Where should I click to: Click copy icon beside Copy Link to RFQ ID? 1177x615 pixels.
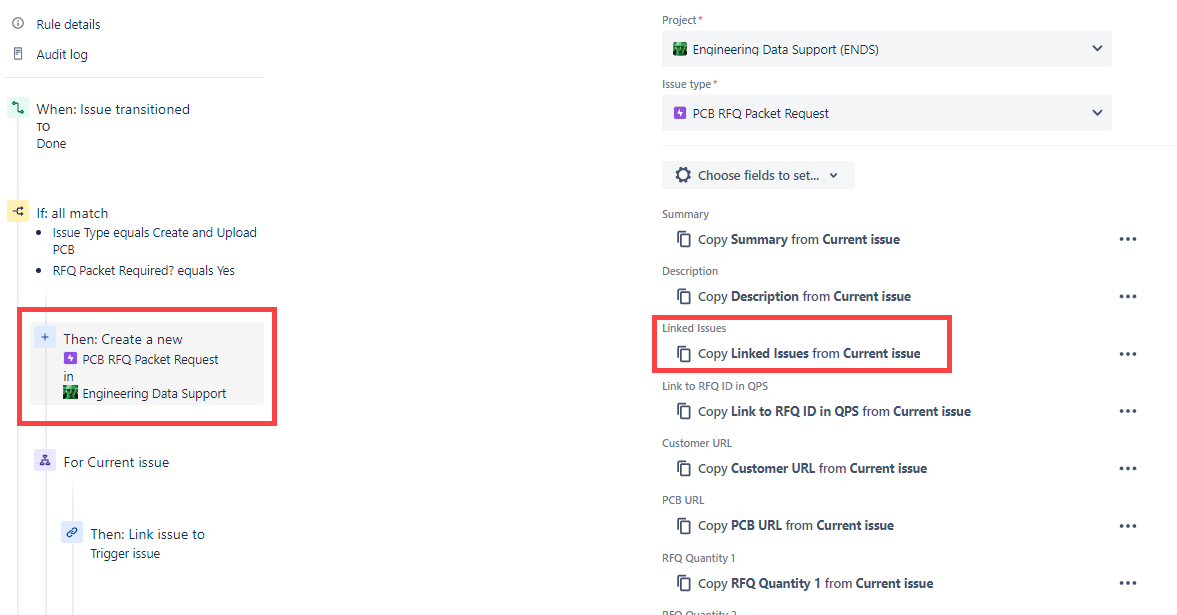click(x=684, y=412)
